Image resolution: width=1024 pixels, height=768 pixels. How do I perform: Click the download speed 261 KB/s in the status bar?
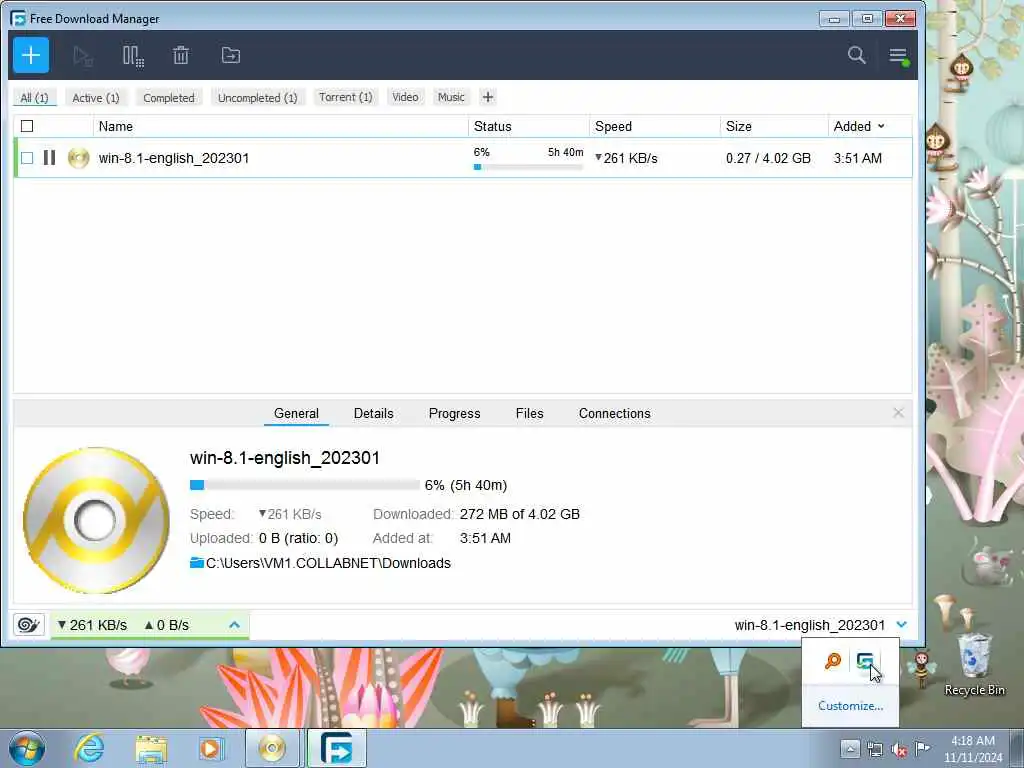click(92, 625)
